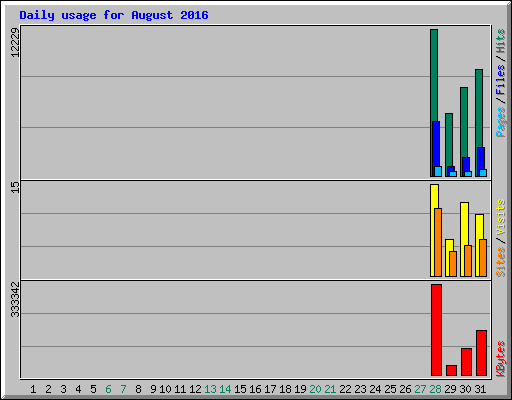Click green weekend day label 27
This screenshot has height=400, width=512.
(x=420, y=389)
